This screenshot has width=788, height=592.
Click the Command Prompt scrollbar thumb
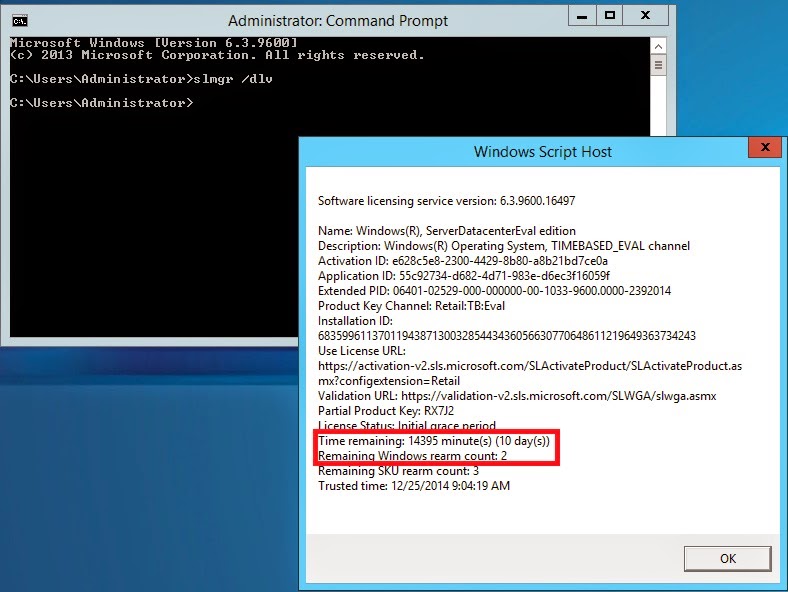658,65
